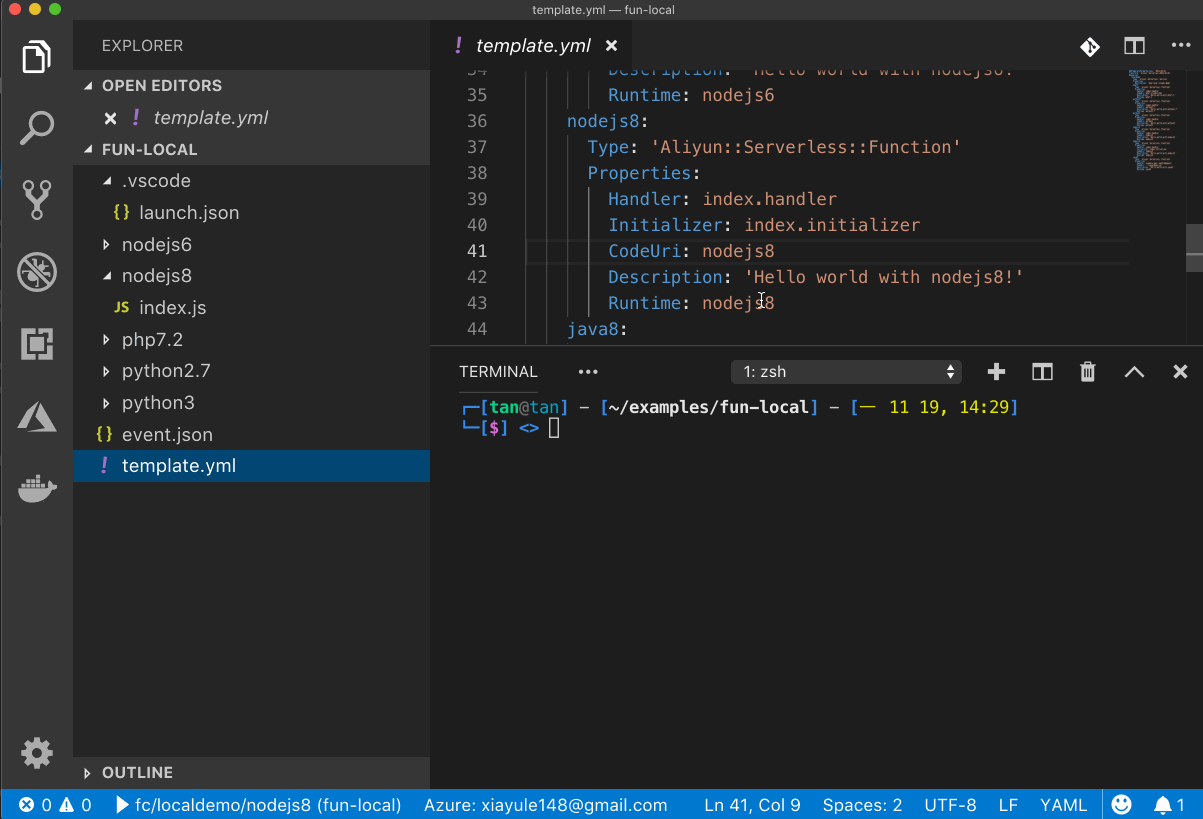1203x819 pixels.
Task: Click the code minimap preview
Action: pyautogui.click(x=1156, y=120)
